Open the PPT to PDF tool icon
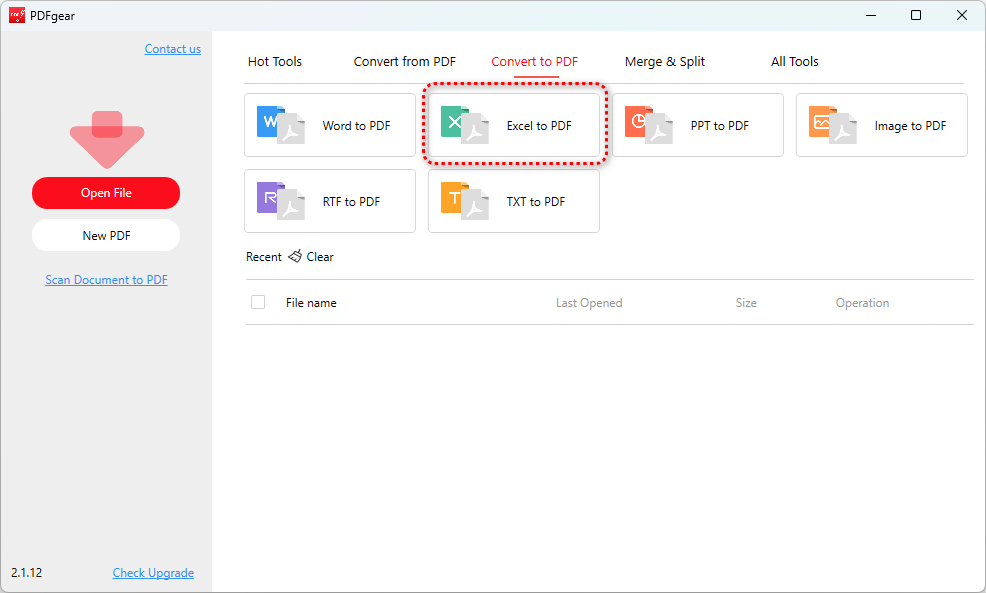This screenshot has width=986, height=593. 648,125
